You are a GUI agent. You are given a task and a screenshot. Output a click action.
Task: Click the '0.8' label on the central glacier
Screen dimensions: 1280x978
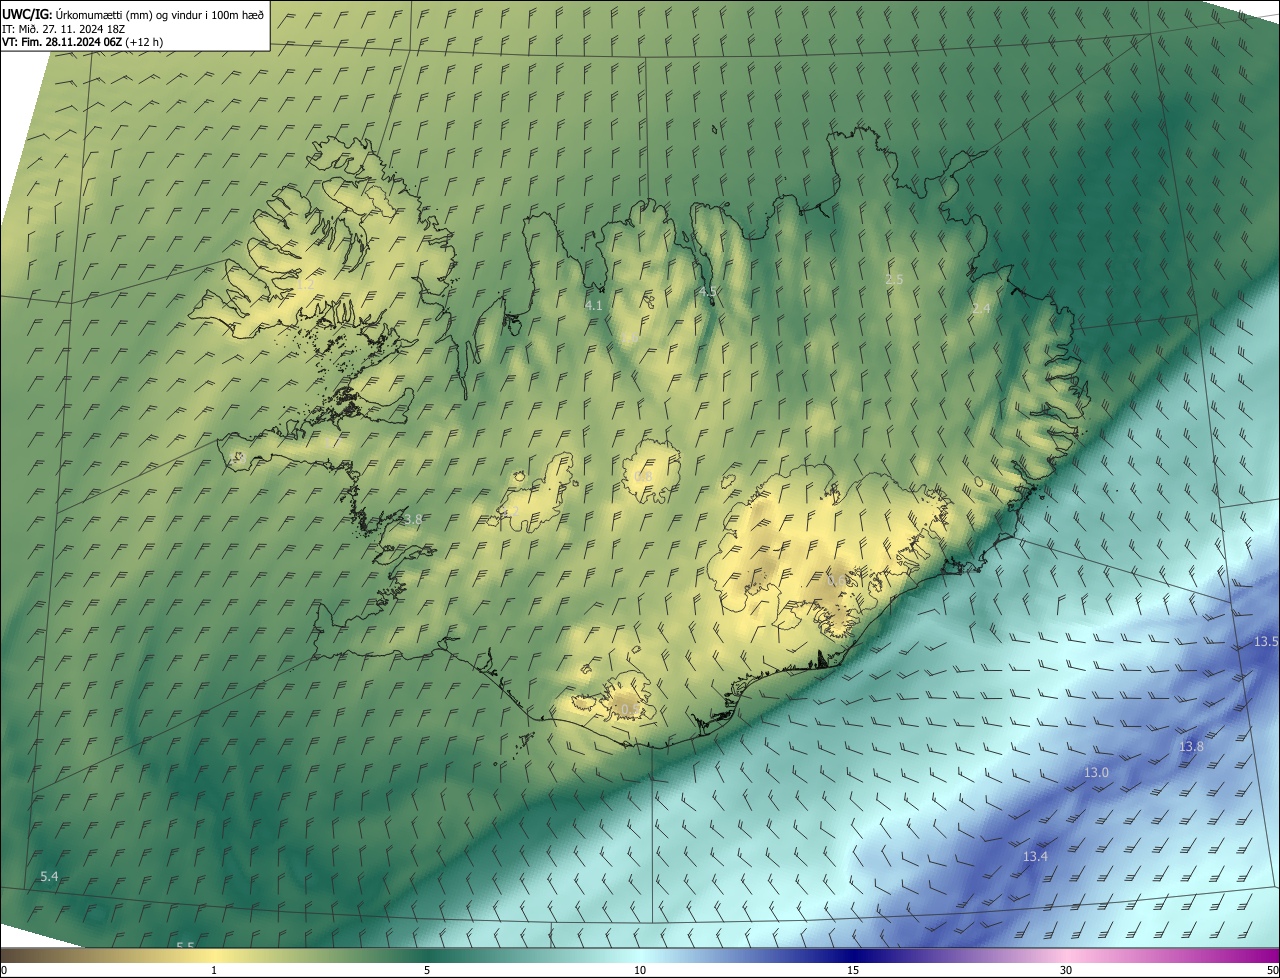643,476
